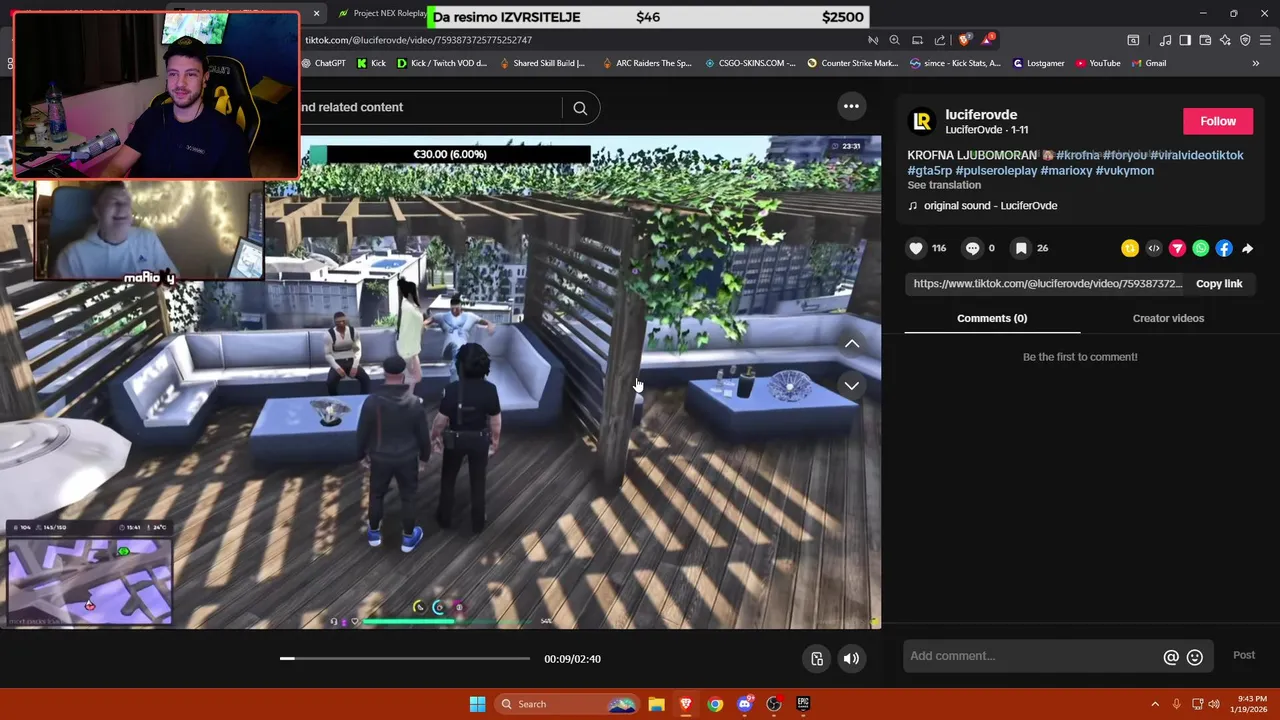This screenshot has height=720, width=1280.
Task: Show more bookmarks with the chevron
Action: point(1255,63)
